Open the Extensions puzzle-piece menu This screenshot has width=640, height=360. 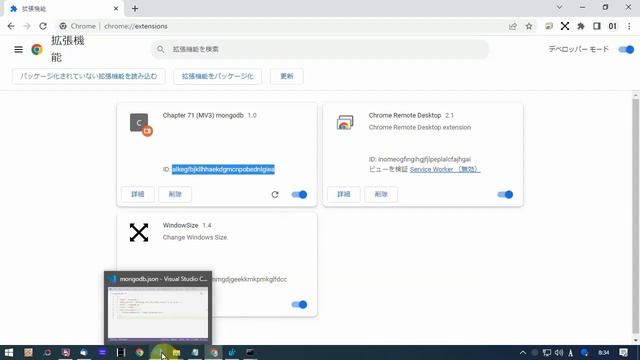click(581, 26)
